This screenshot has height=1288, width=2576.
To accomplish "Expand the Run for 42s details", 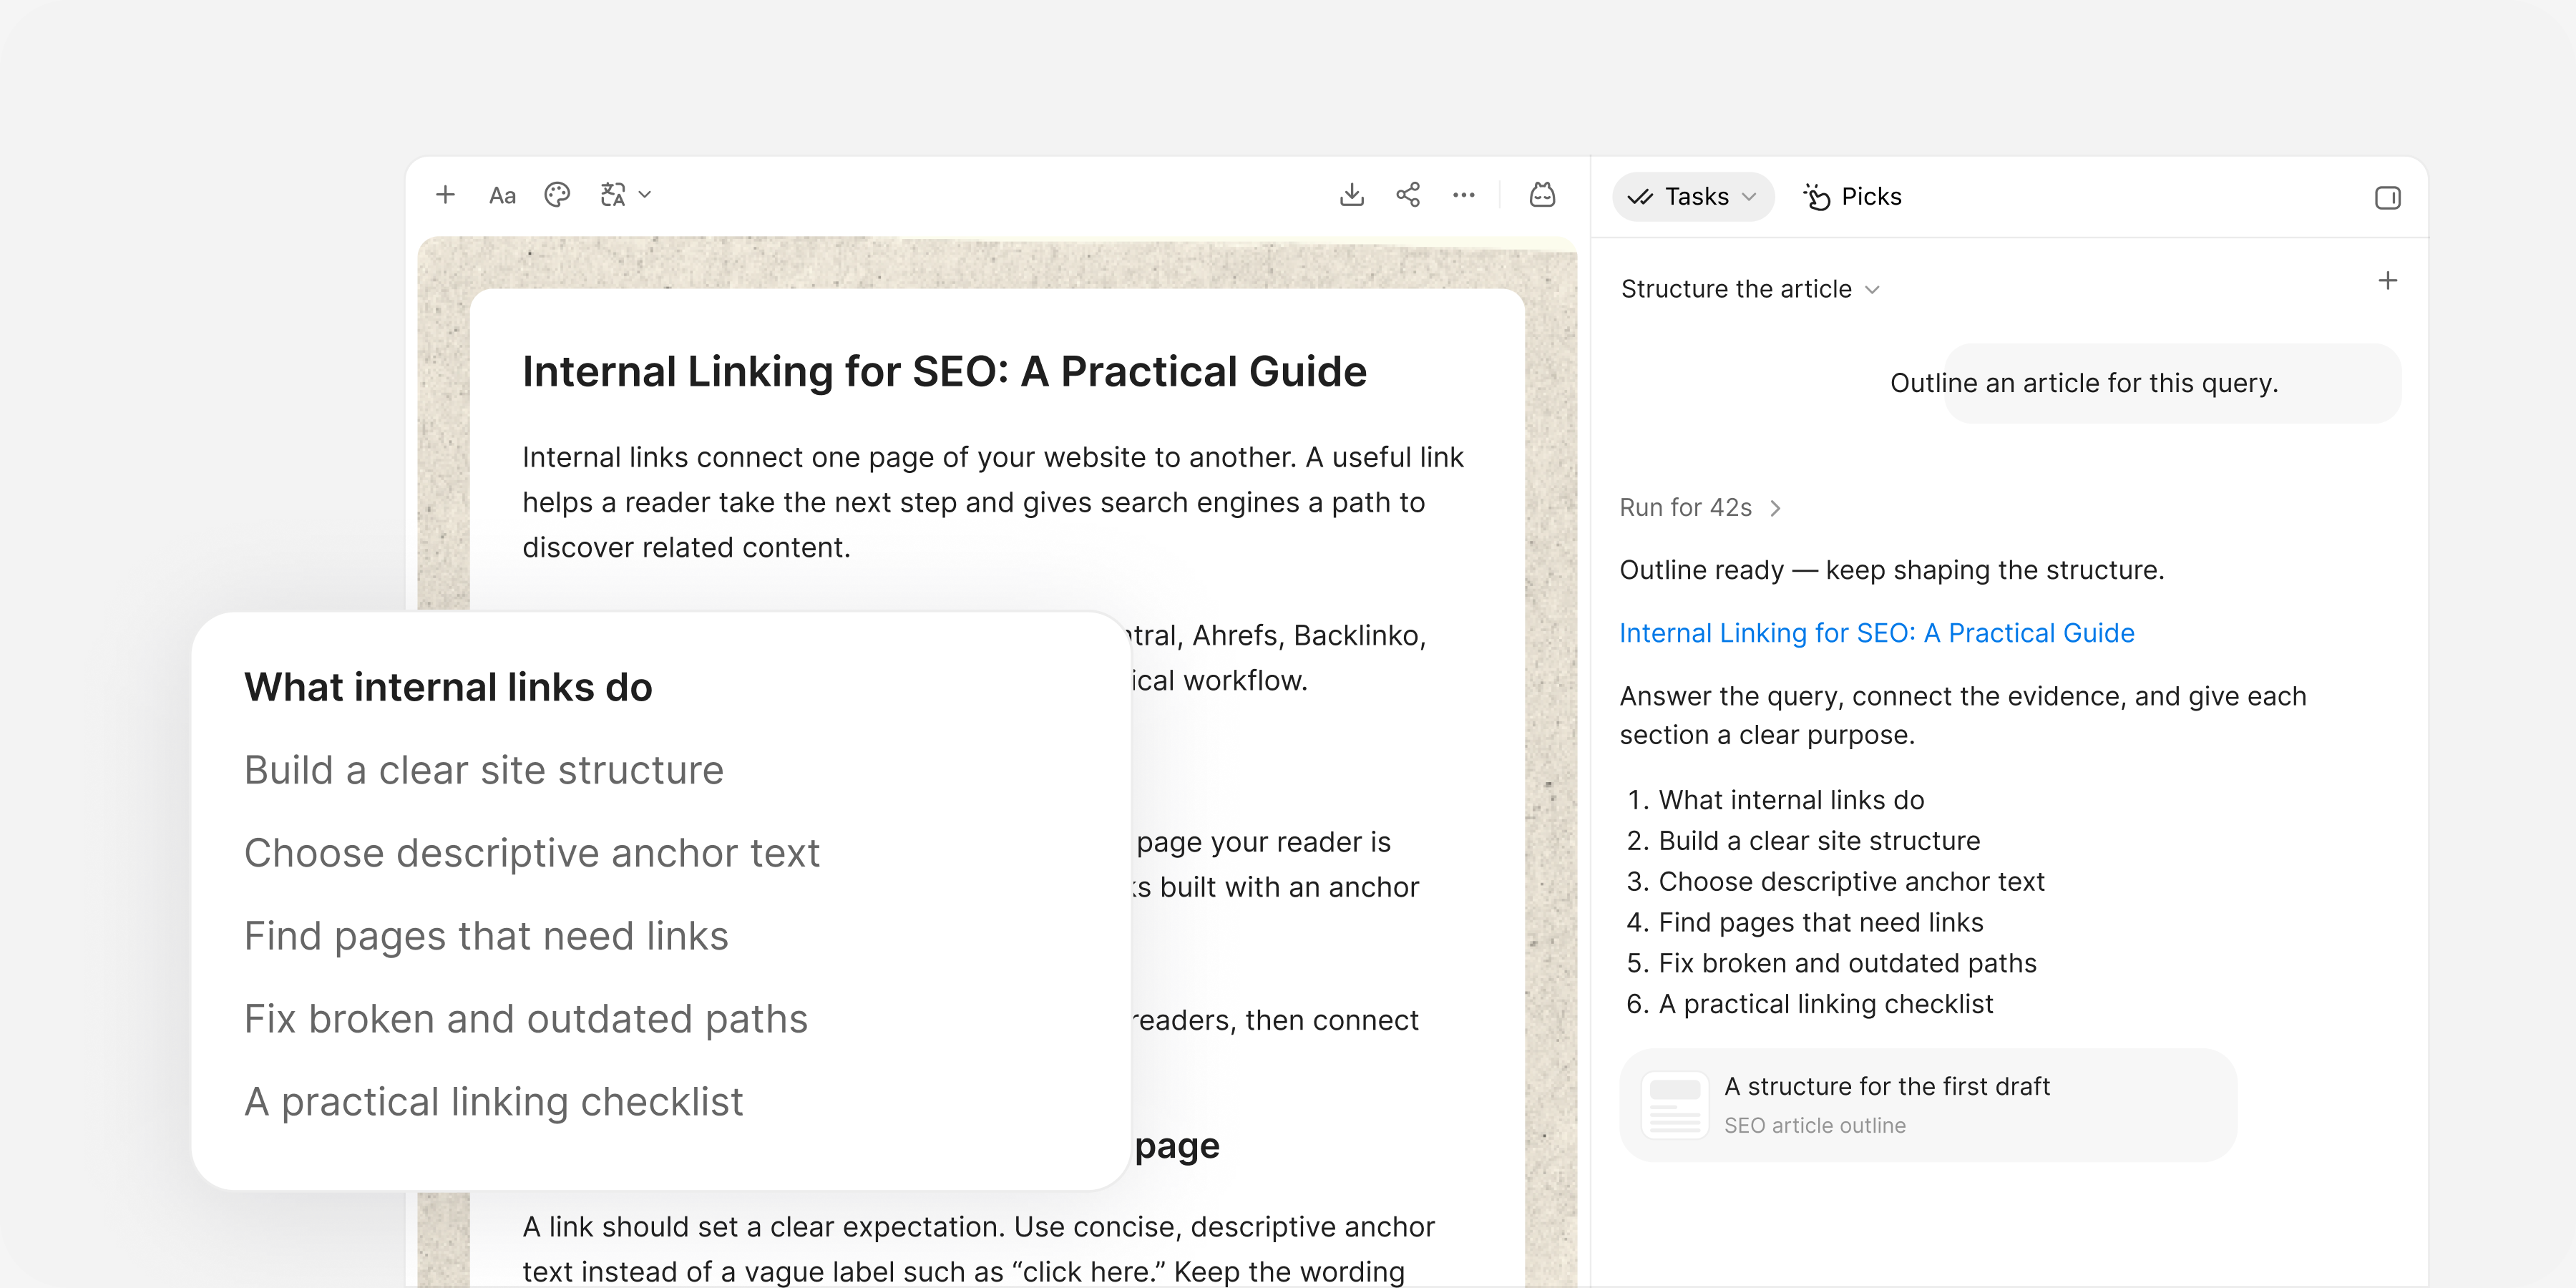I will coord(1700,508).
